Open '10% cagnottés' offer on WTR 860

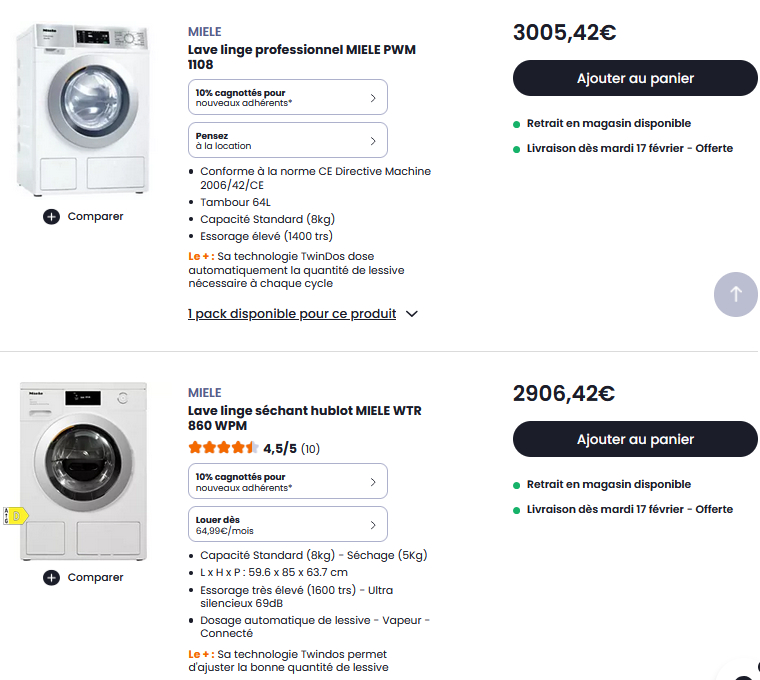[x=287, y=482]
